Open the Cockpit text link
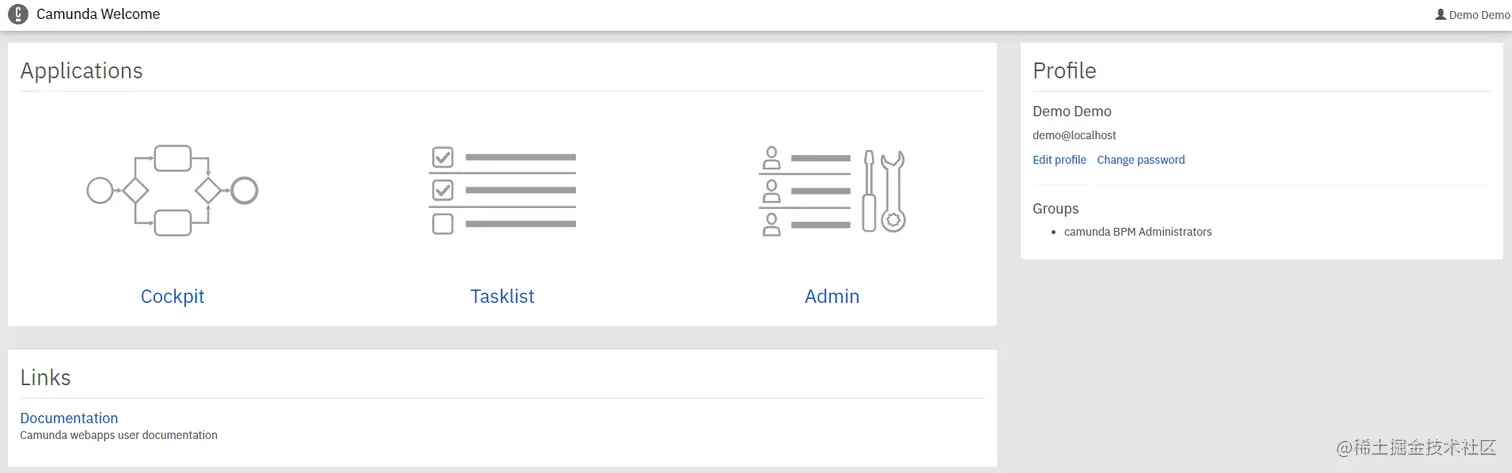 (x=172, y=296)
